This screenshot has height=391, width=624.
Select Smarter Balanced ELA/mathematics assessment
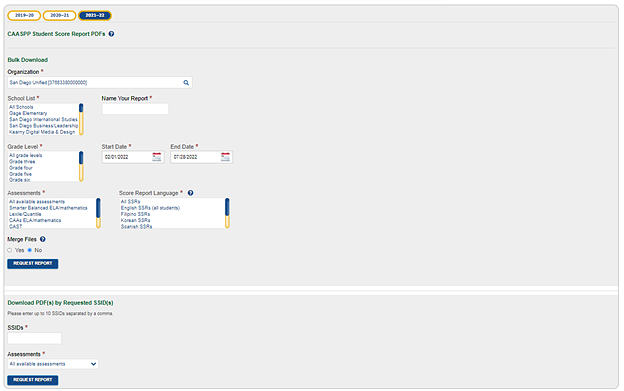(x=48, y=208)
